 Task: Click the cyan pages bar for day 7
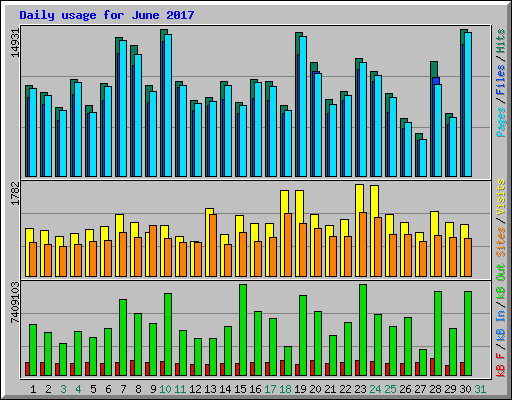point(123,108)
